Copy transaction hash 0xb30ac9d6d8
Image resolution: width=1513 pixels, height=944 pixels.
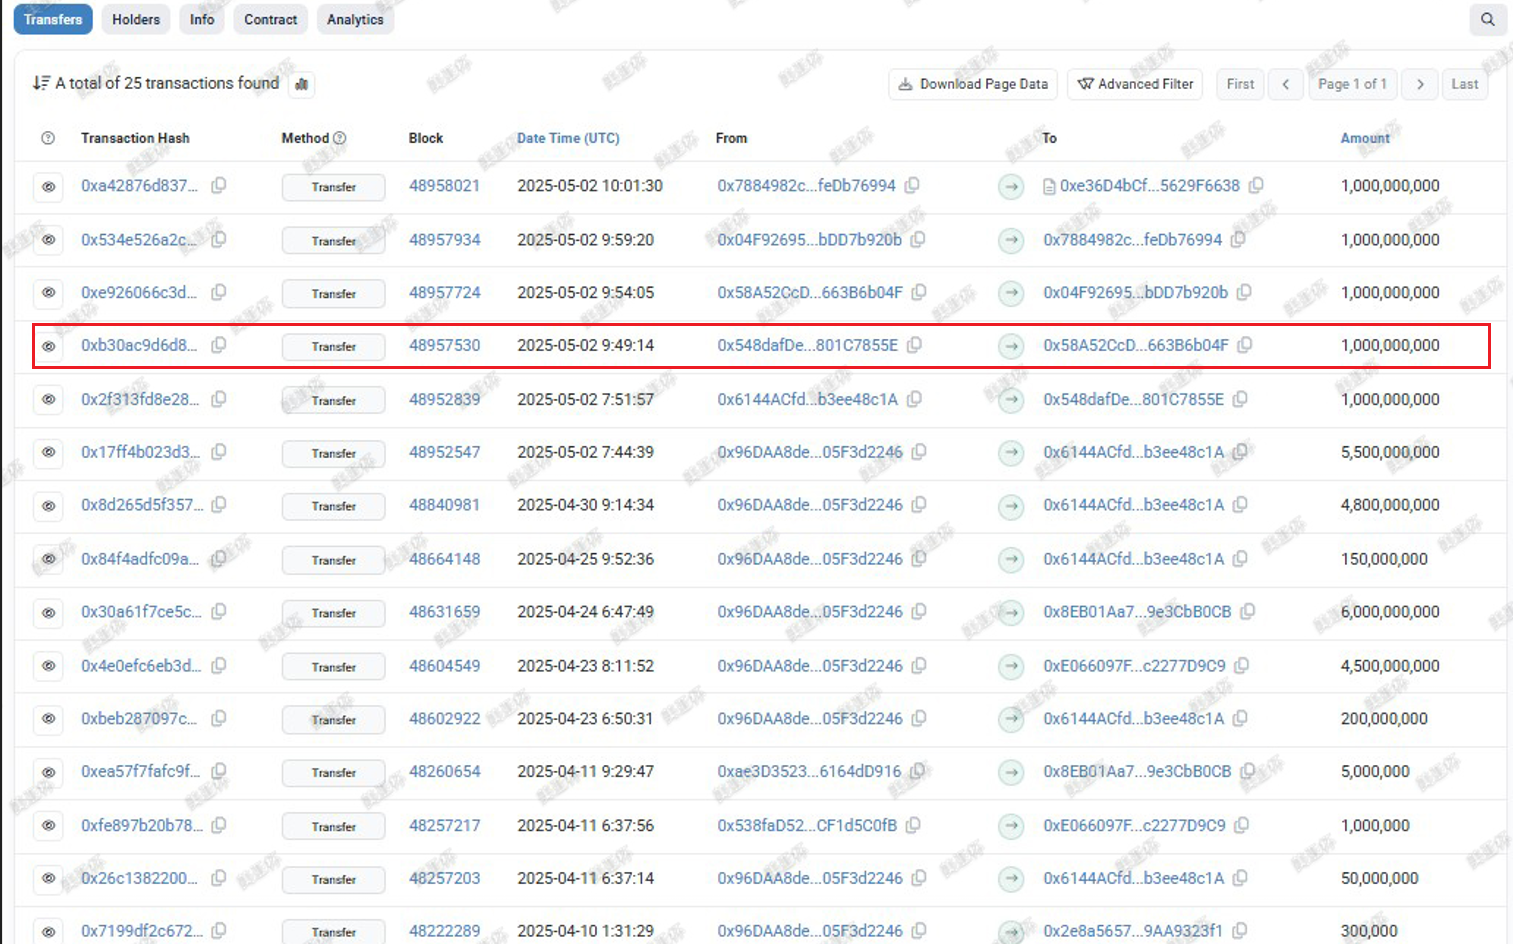point(218,345)
